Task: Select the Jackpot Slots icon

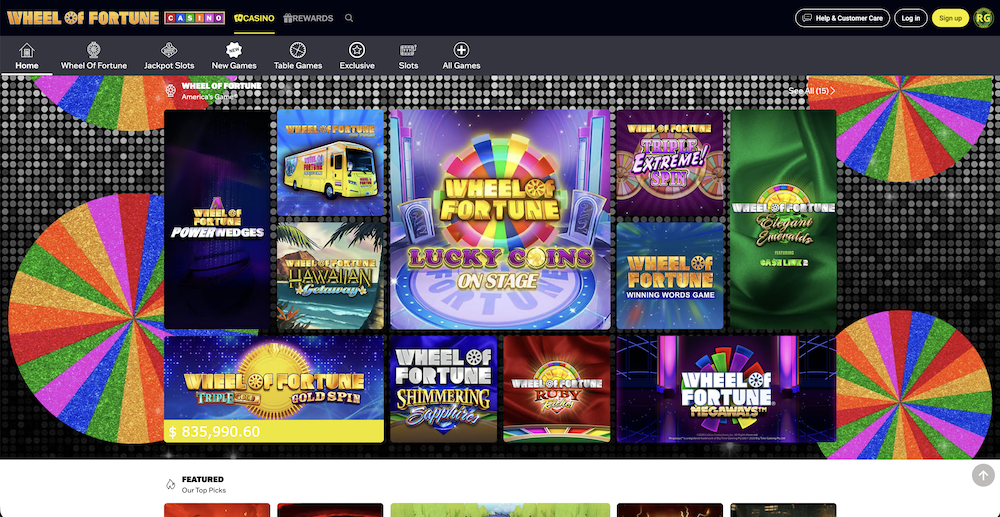Action: click(169, 50)
